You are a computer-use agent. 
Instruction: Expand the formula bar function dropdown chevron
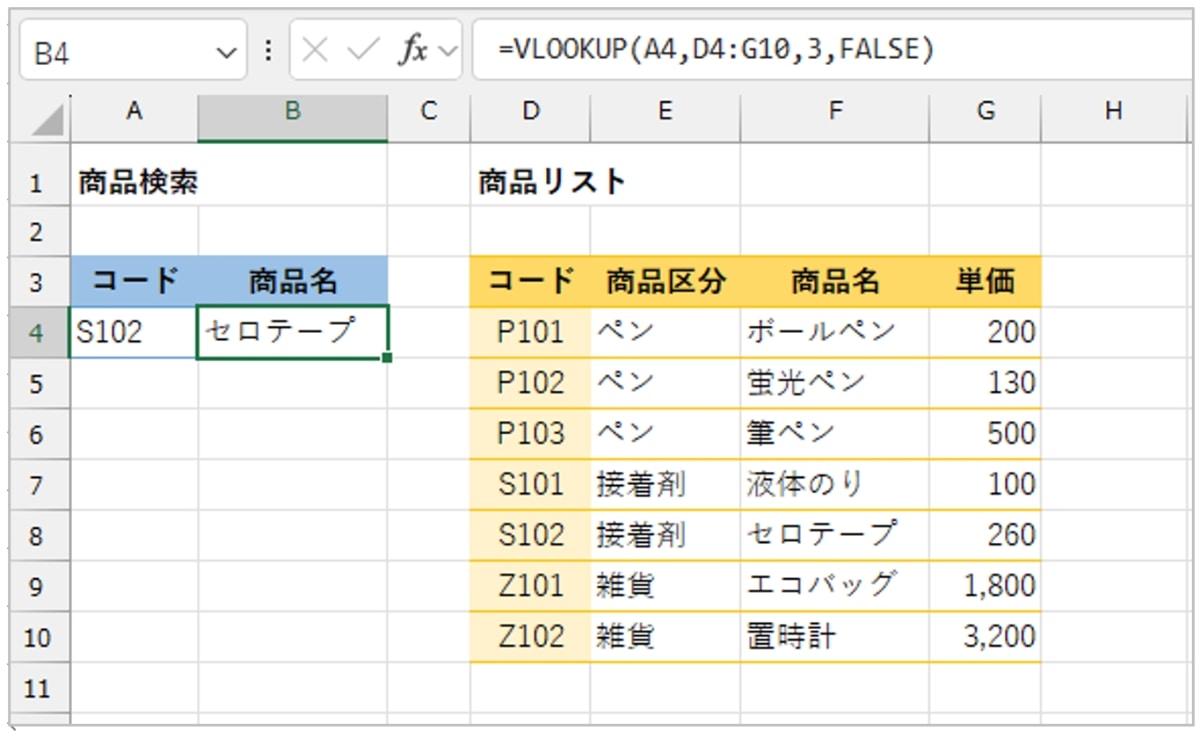(447, 51)
